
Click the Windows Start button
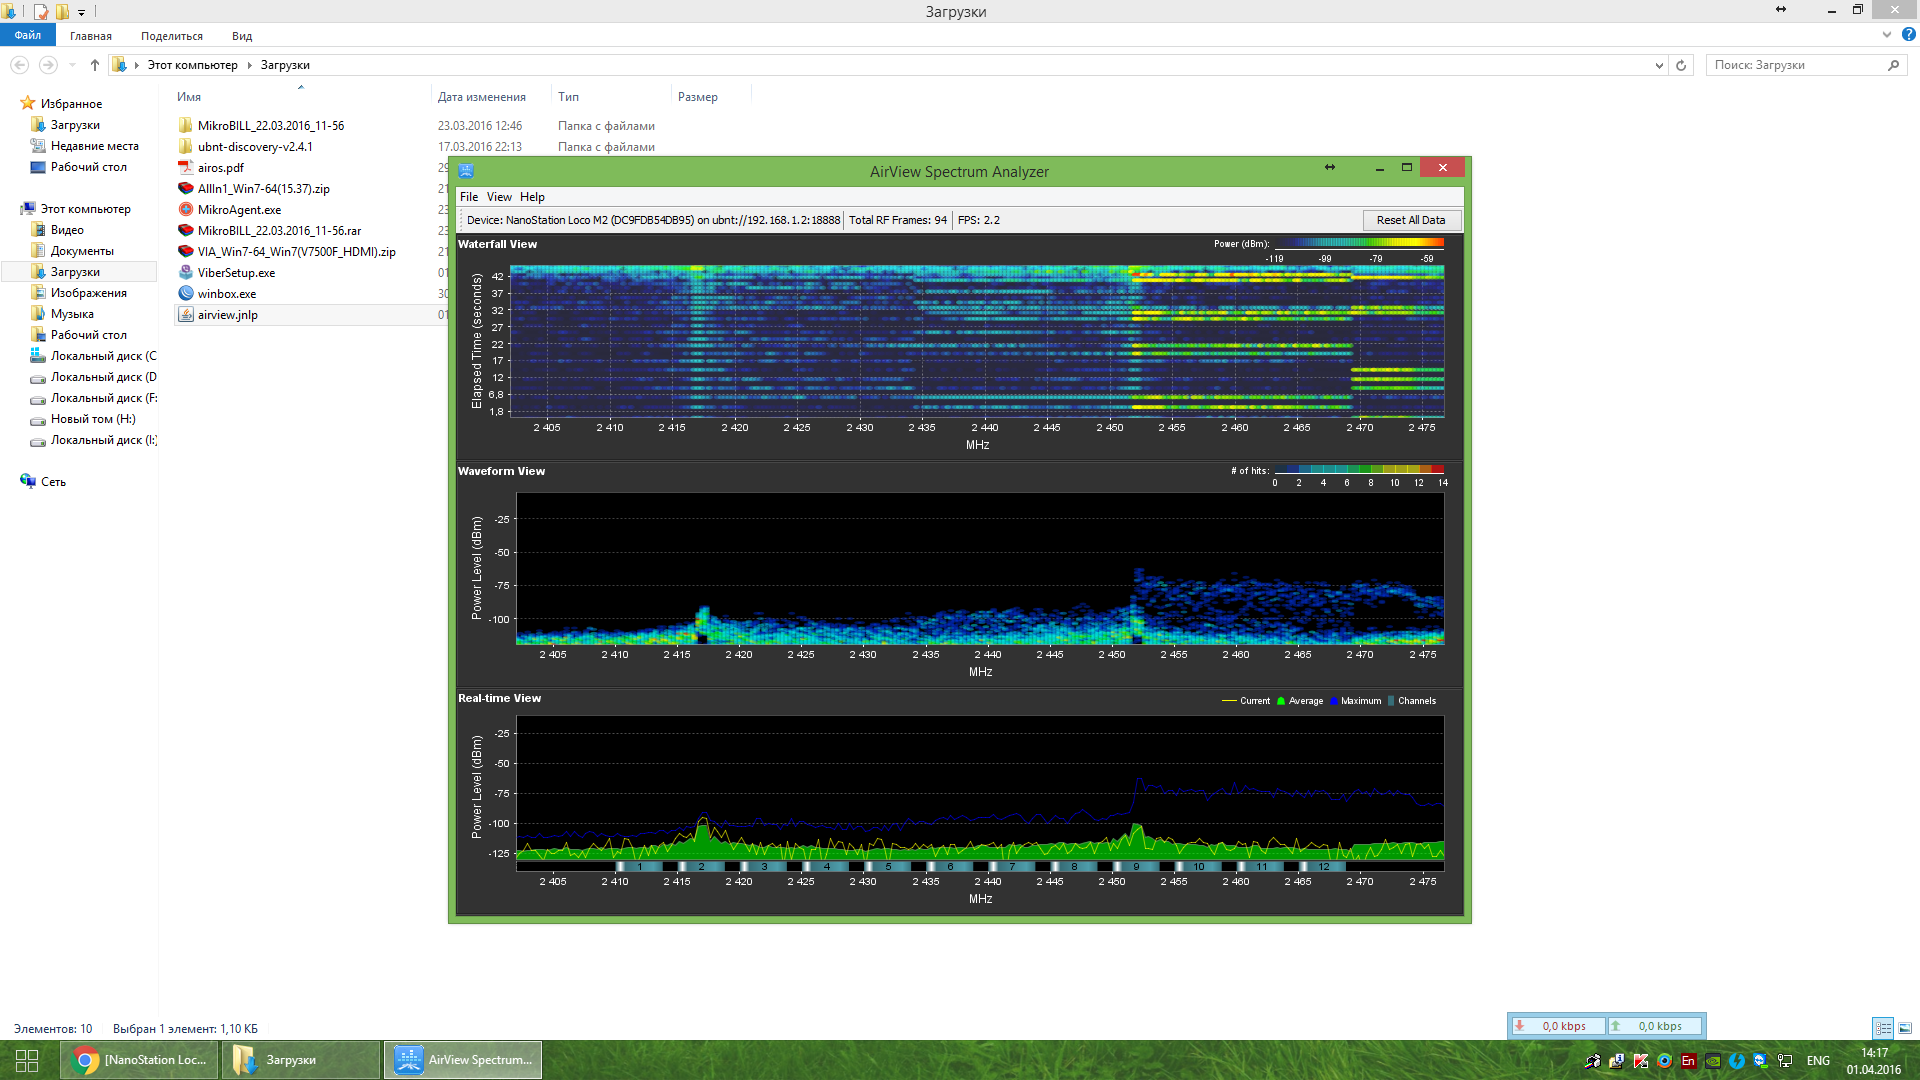[27, 1060]
